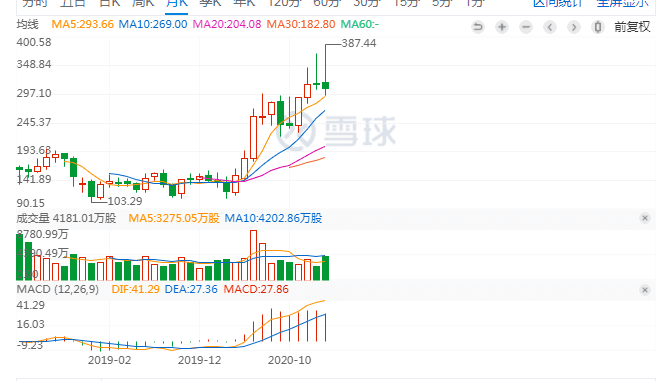Image resolution: width=667 pixels, height=381 pixels.
Task: Click the DEA:27.36 value
Action: click(x=191, y=290)
